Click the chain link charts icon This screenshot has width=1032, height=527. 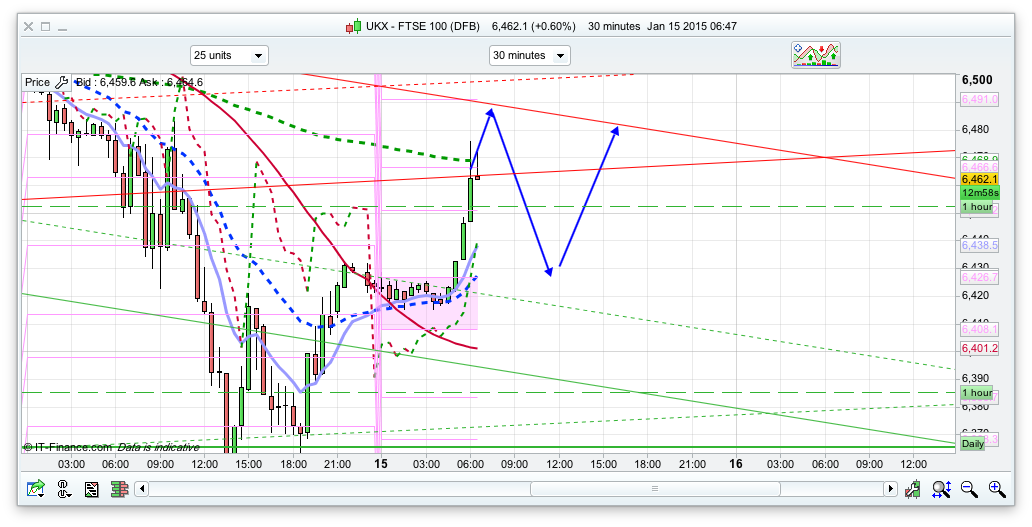click(64, 489)
